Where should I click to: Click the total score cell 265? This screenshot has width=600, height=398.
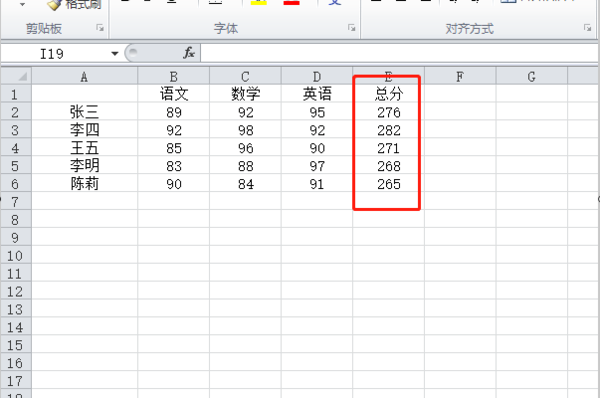(x=388, y=183)
